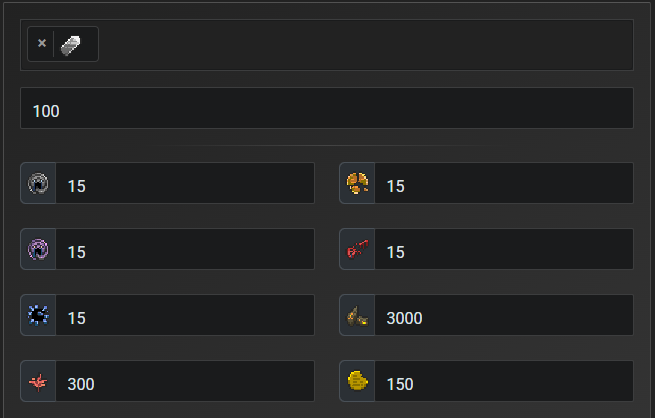This screenshot has width=655, height=418.
Task: Click the silver bar item icon
Action: (73, 44)
